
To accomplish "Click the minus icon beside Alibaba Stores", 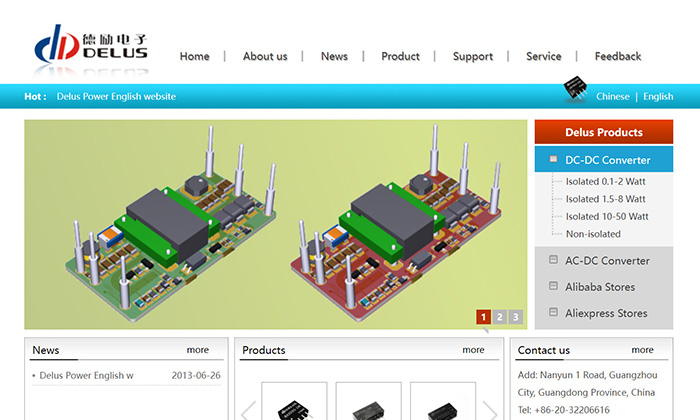I will pyautogui.click(x=553, y=286).
